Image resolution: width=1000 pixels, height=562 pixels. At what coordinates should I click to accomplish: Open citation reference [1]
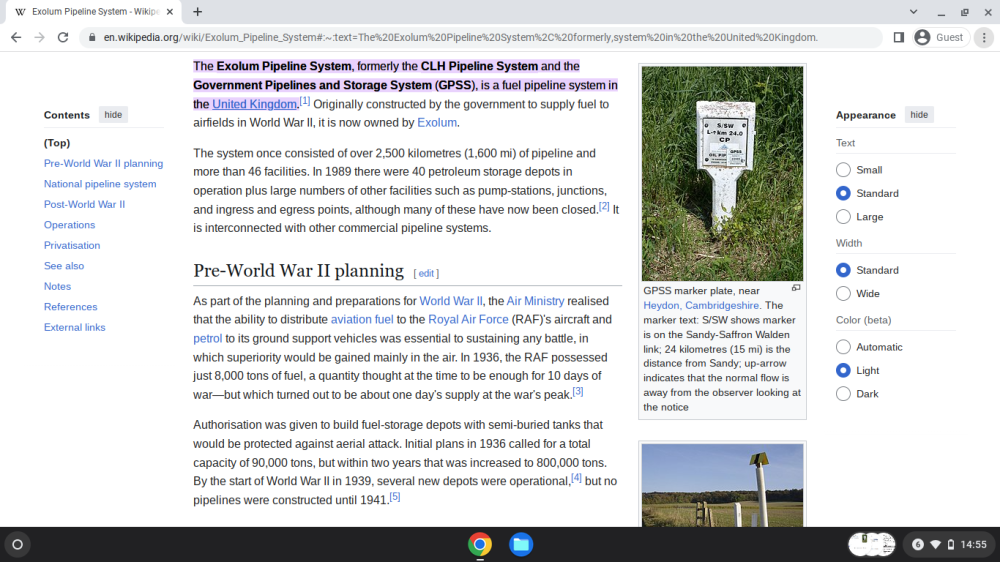(305, 101)
